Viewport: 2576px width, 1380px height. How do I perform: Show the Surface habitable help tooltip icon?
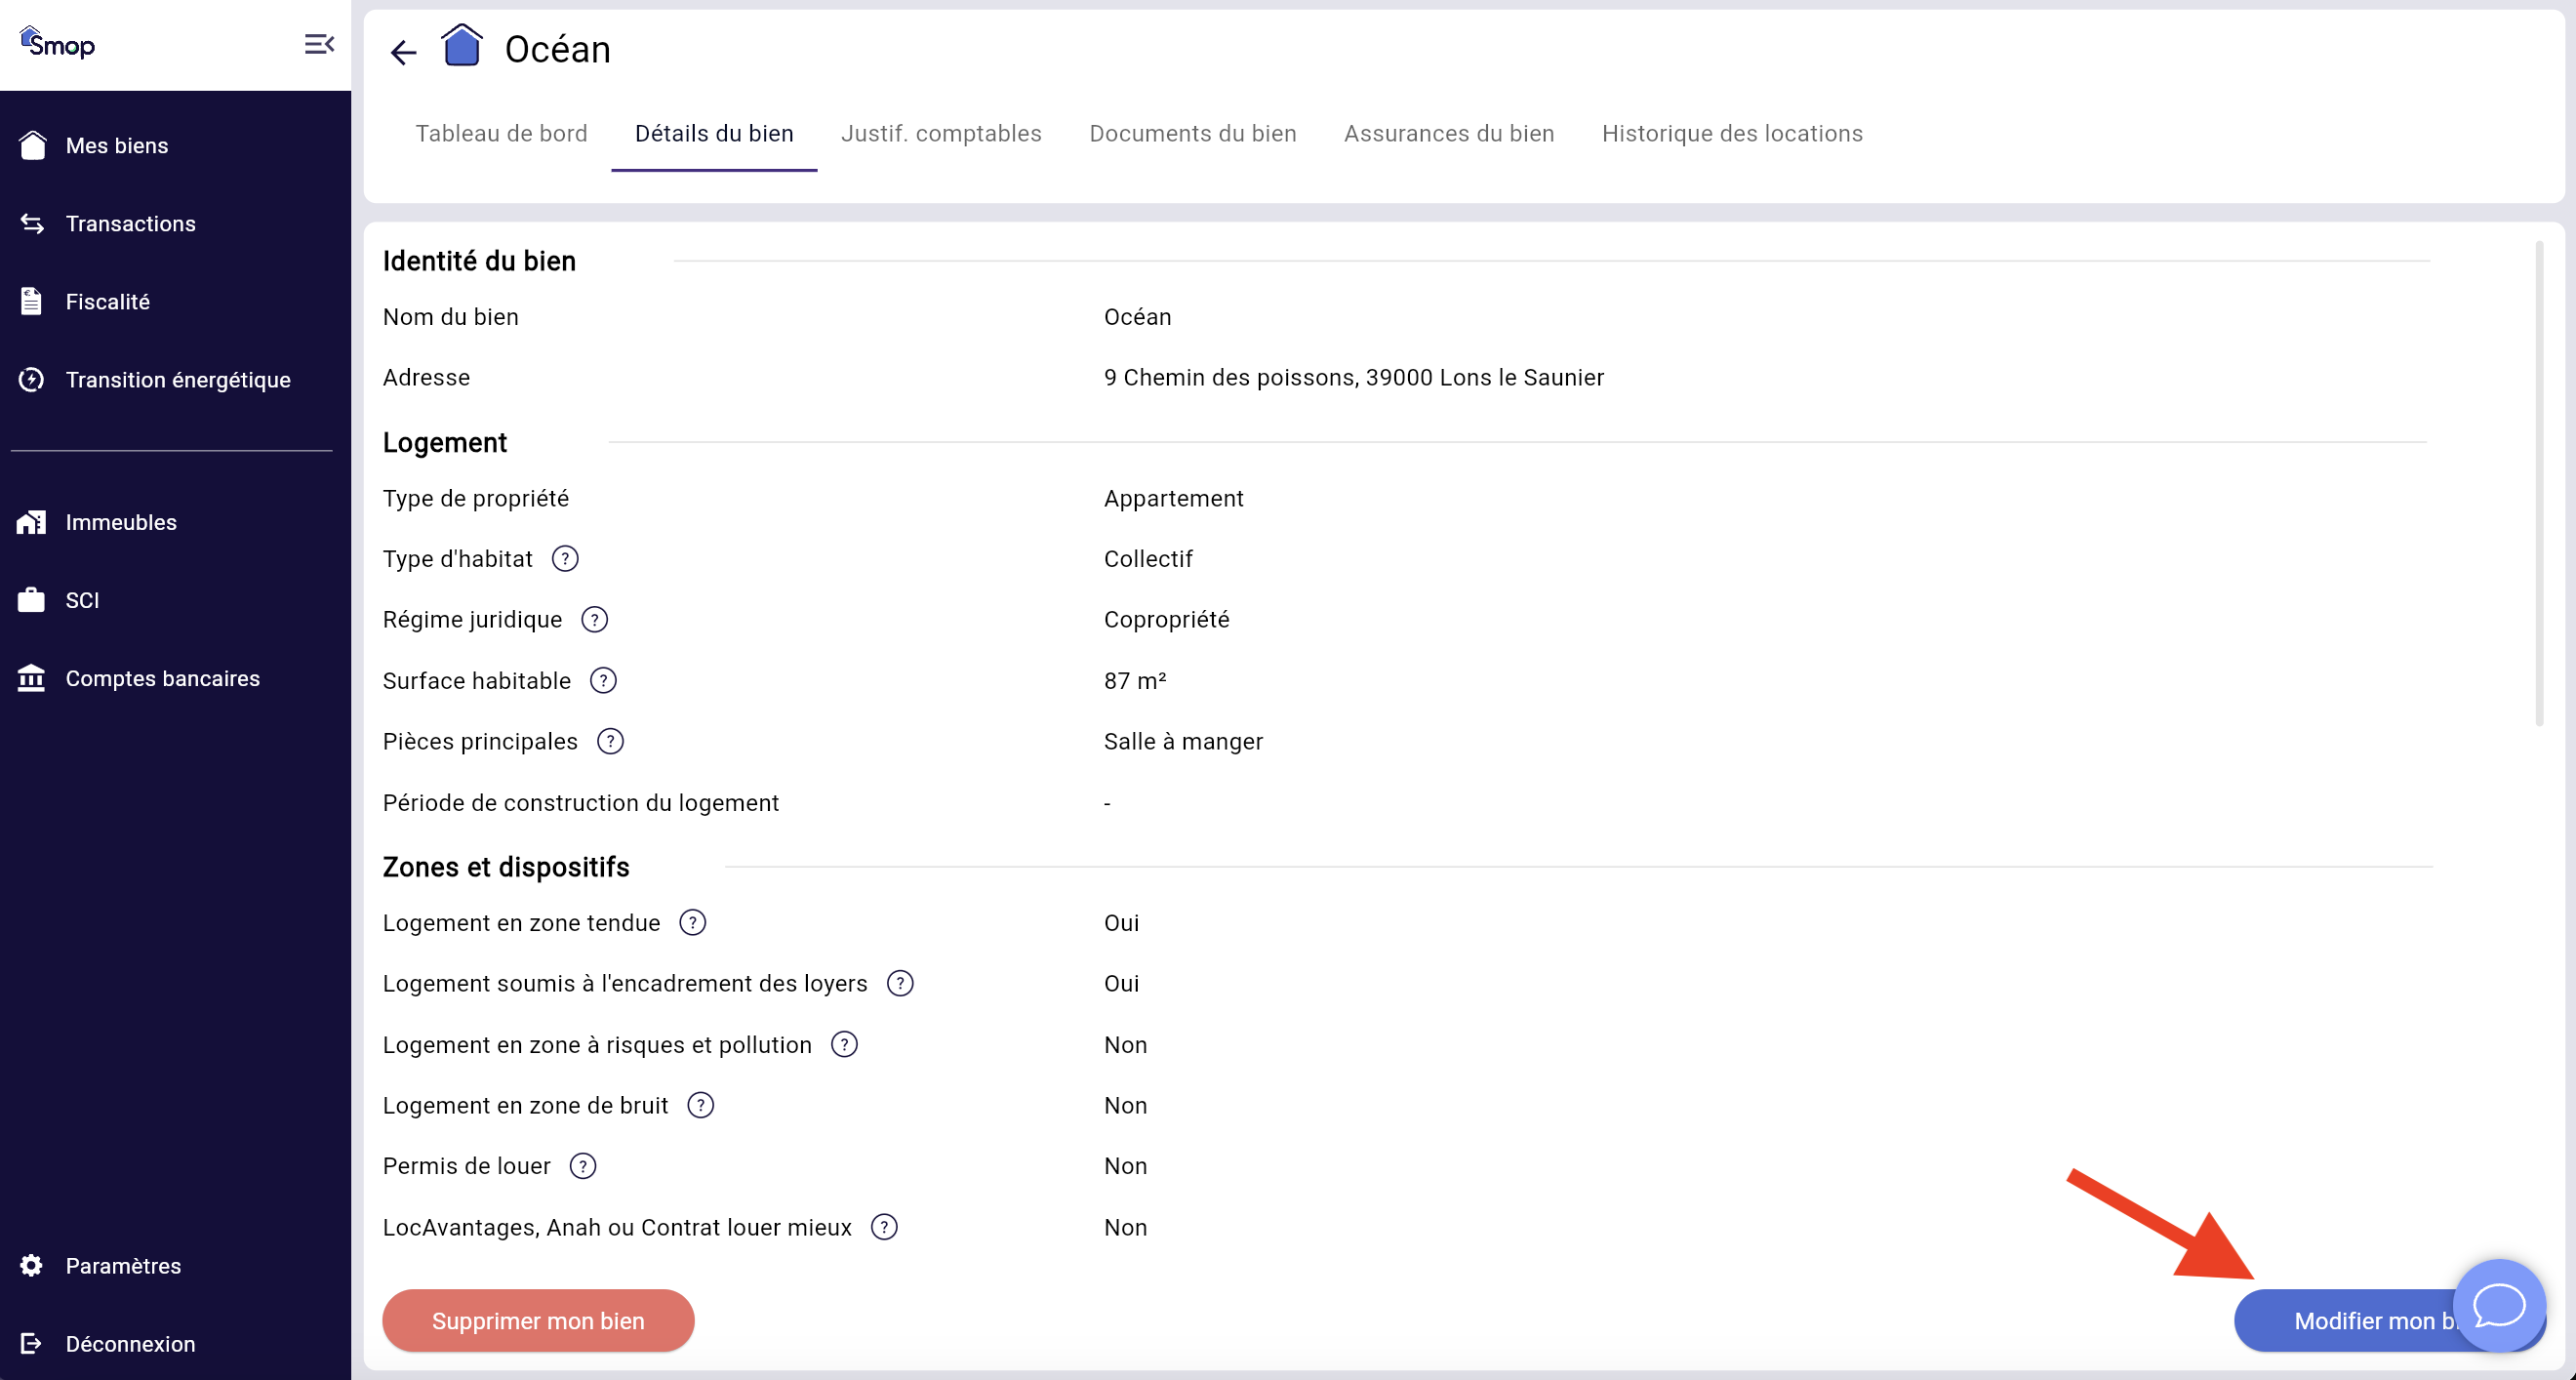point(603,680)
